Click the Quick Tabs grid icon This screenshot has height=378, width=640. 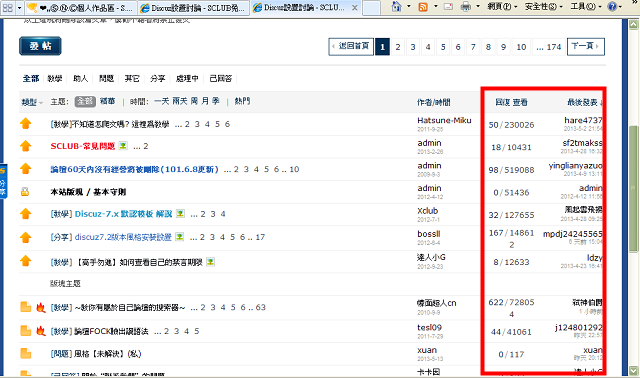coord(8,7)
